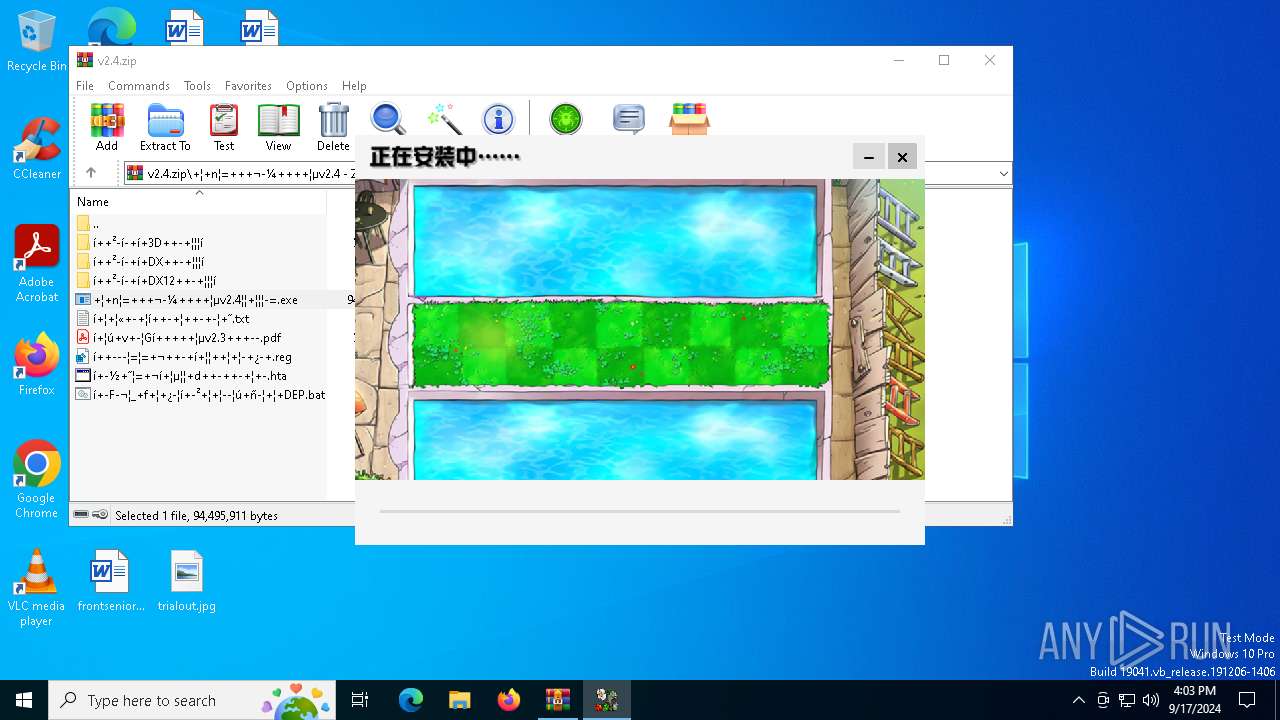Open the volume control tray icon

(1151, 700)
